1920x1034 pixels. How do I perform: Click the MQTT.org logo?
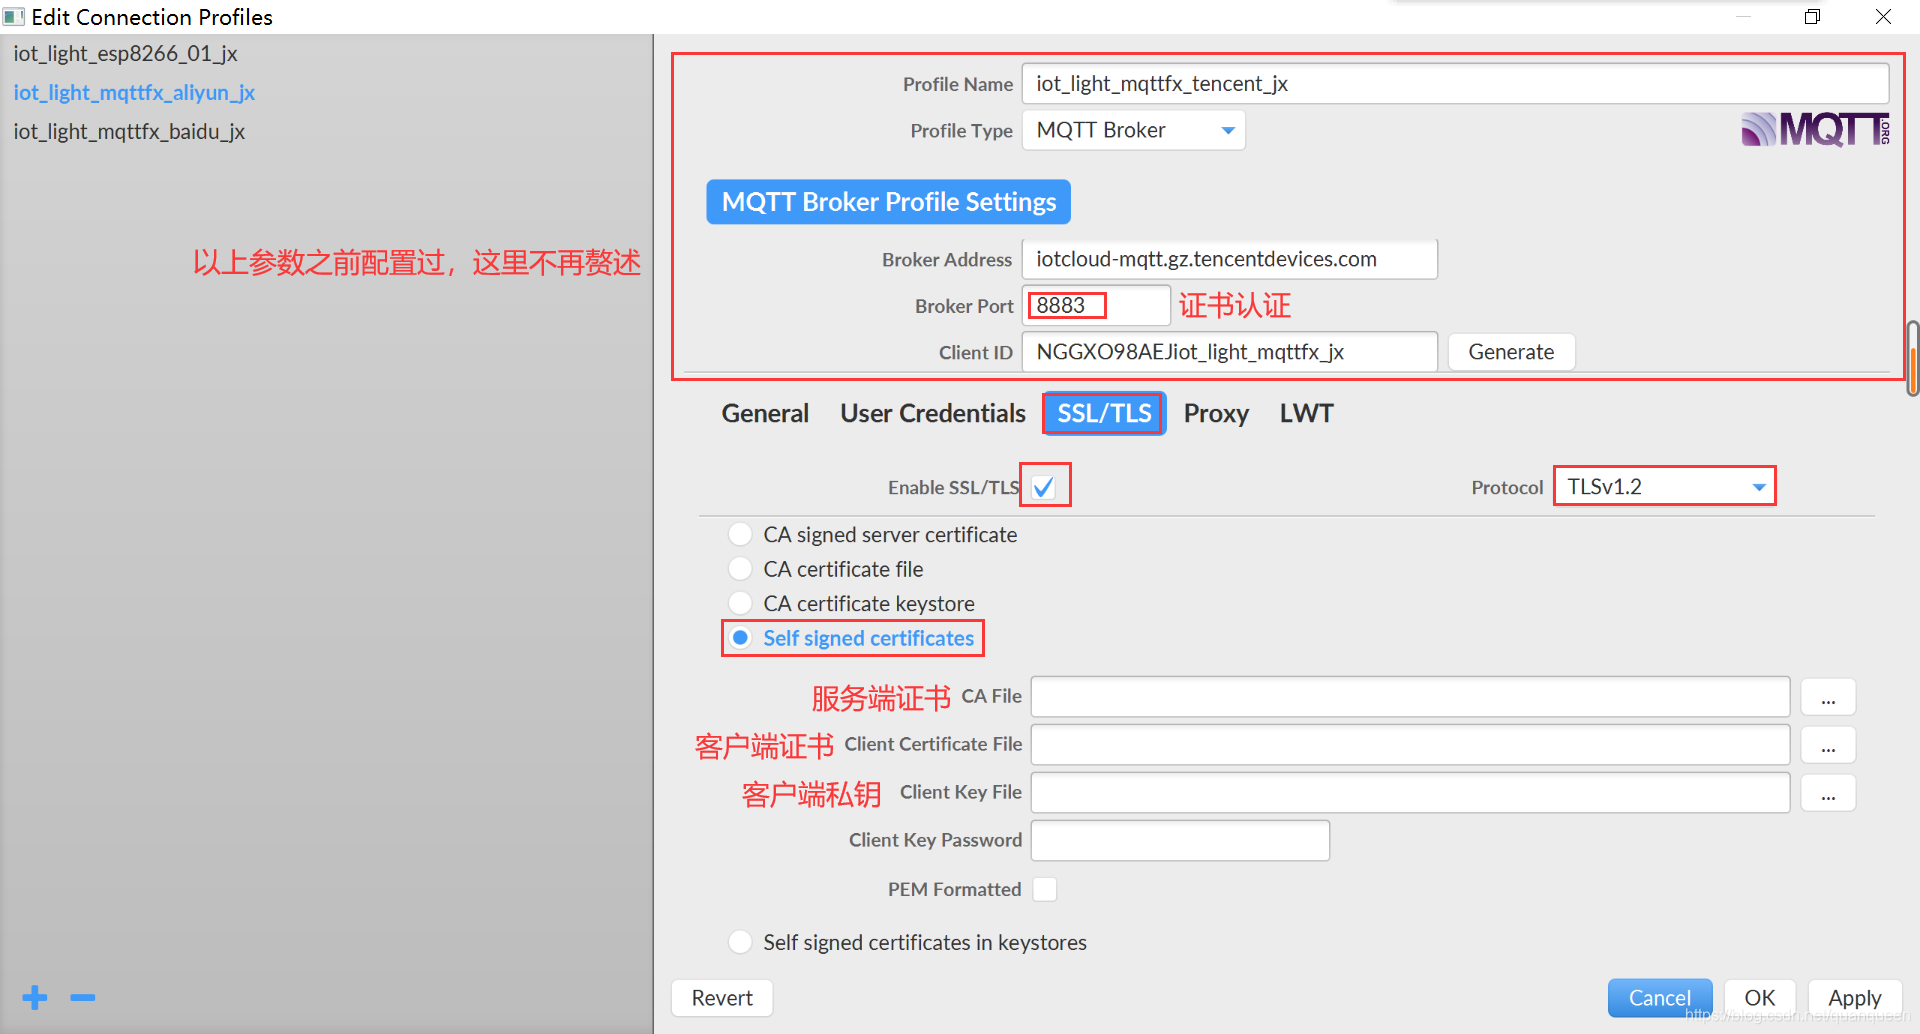(x=1815, y=130)
